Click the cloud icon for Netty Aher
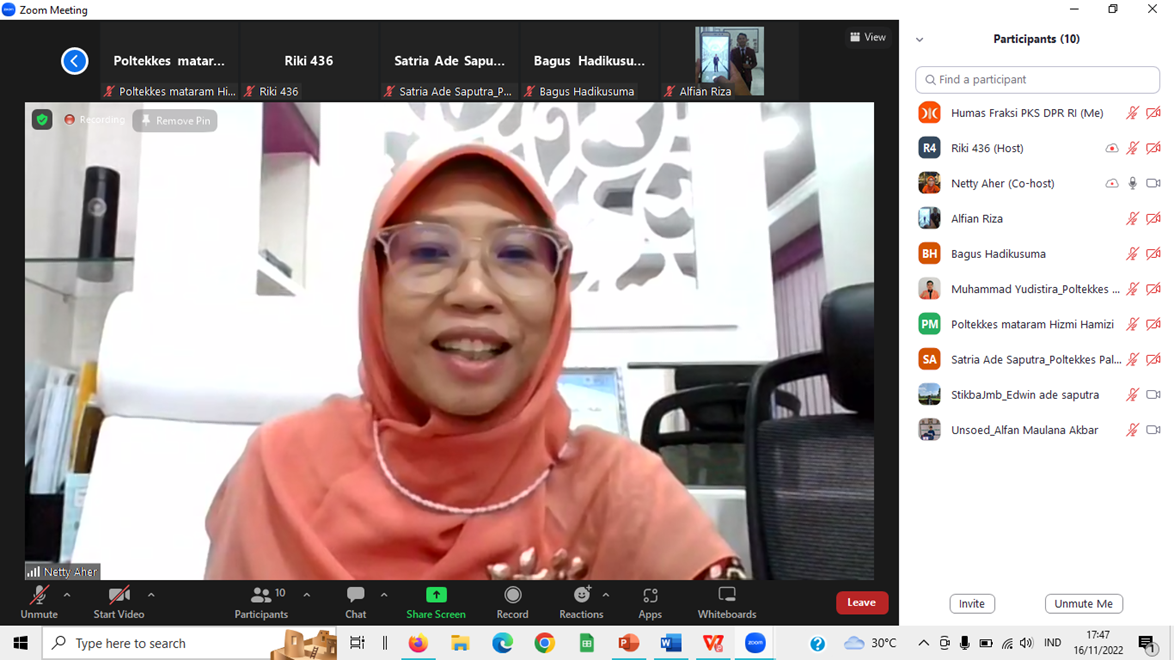This screenshot has height=660, width=1174. click(1112, 184)
